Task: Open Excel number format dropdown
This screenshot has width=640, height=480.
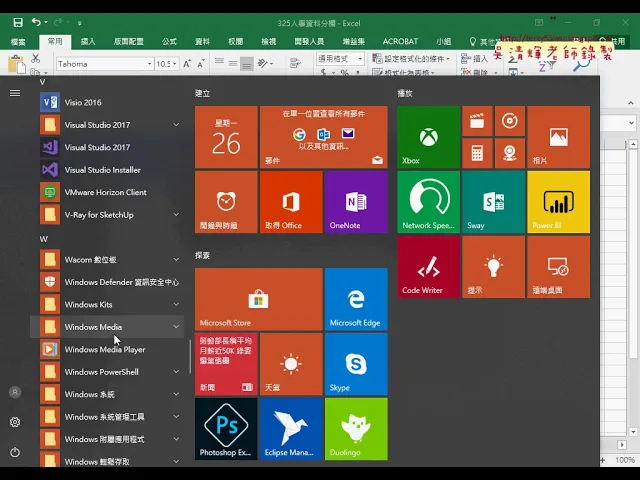Action: click(360, 59)
